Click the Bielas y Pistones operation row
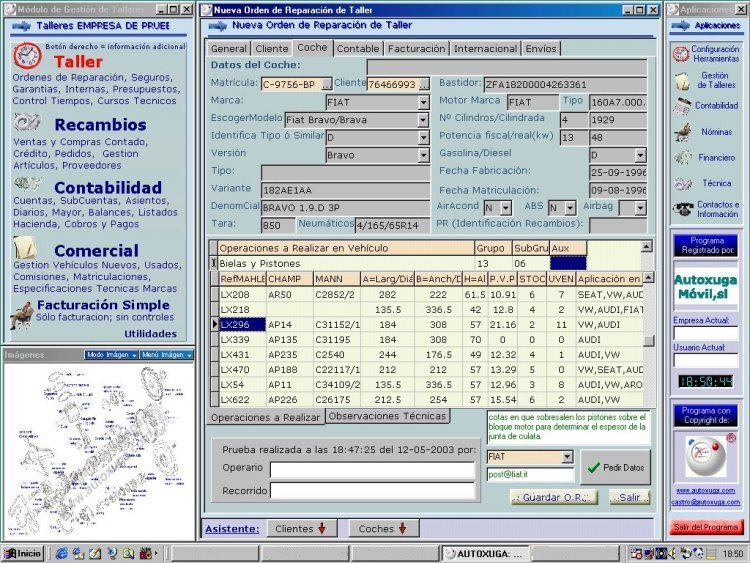 click(399, 264)
